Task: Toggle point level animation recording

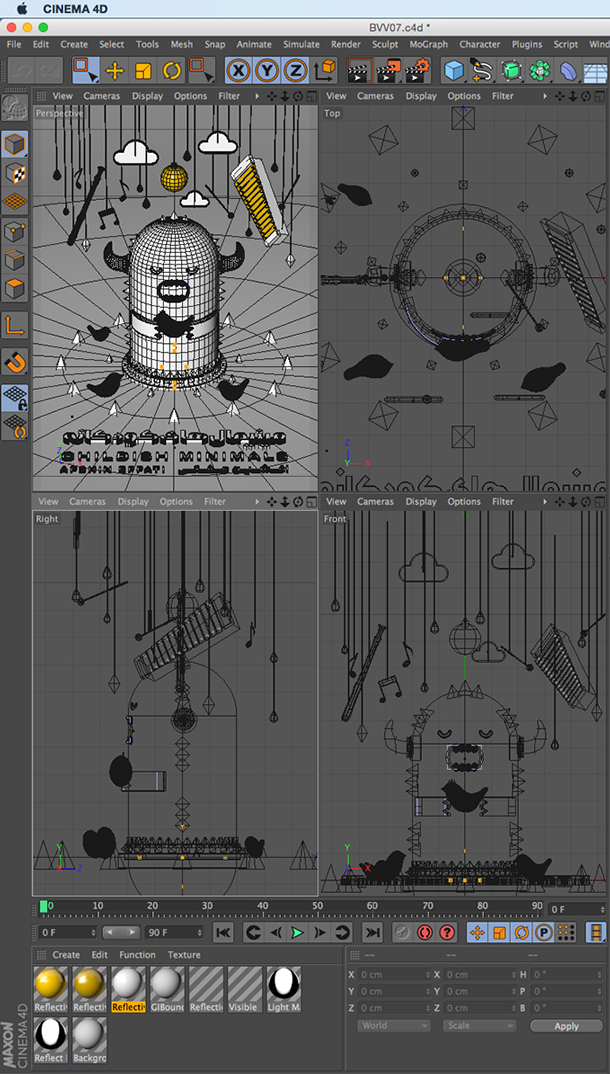Action: tap(566, 932)
